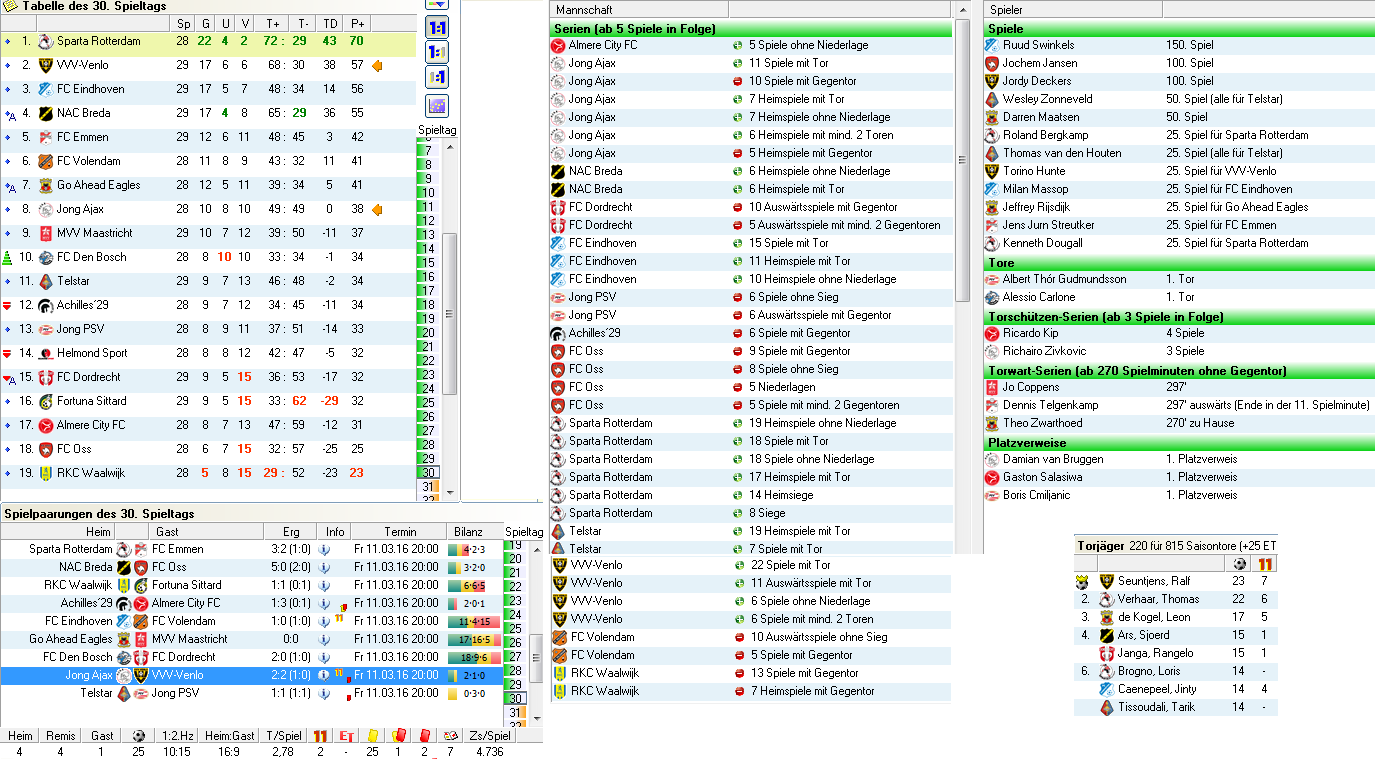Click the penalty 11 column header in the Torjäger list

(1265, 564)
